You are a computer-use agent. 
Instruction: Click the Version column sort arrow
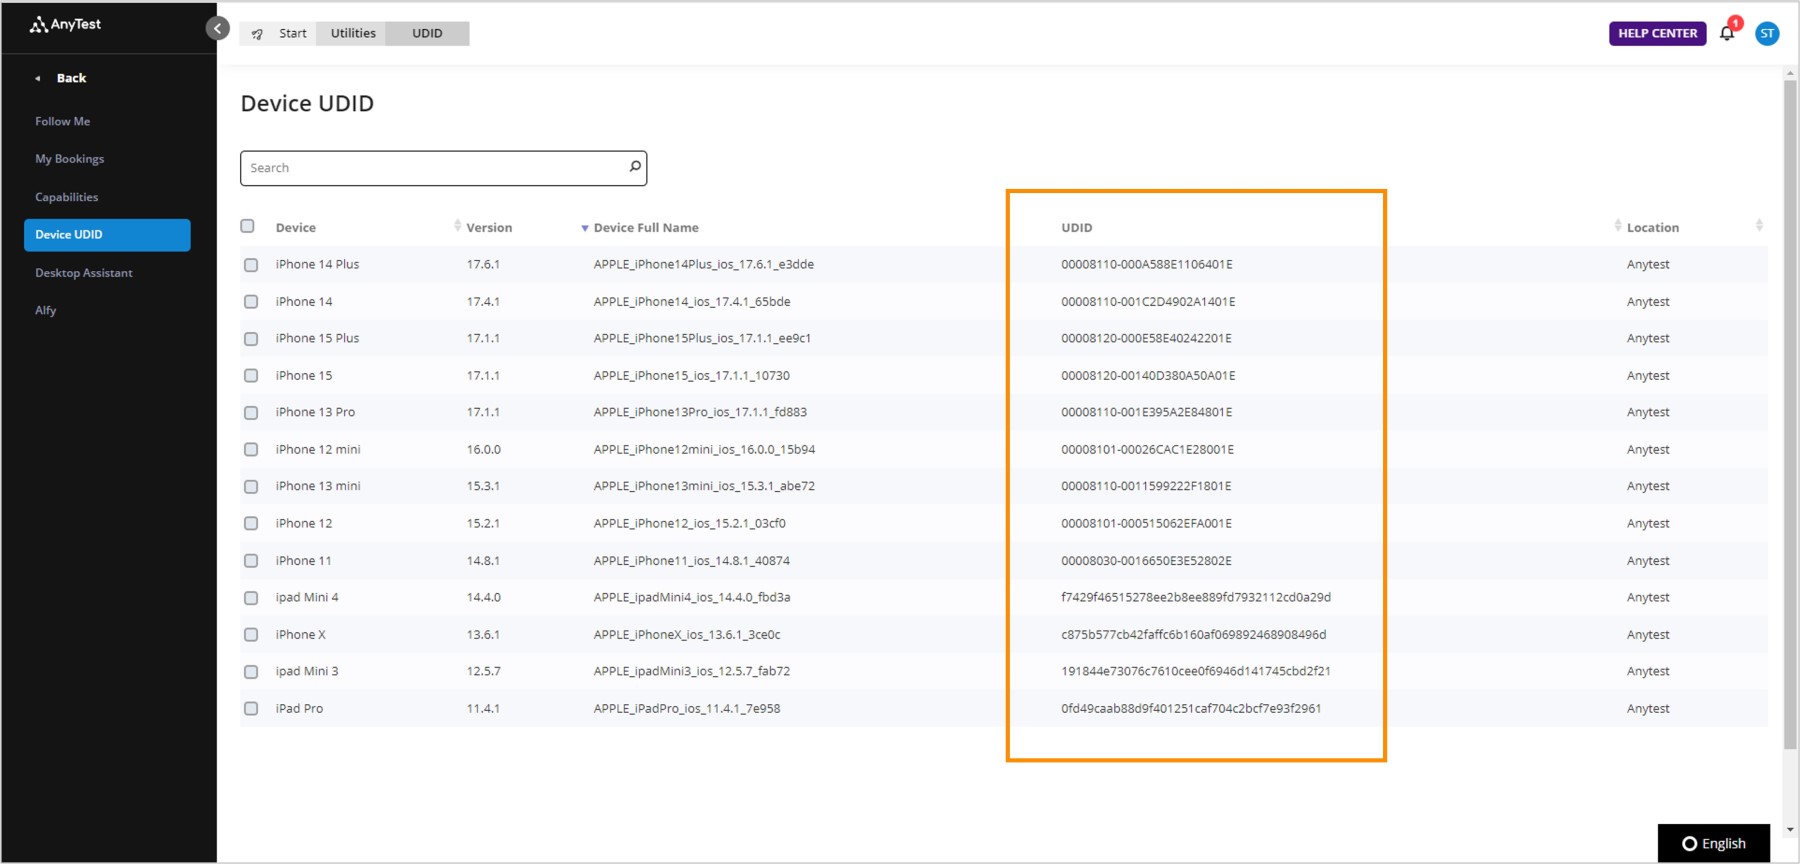tap(585, 228)
